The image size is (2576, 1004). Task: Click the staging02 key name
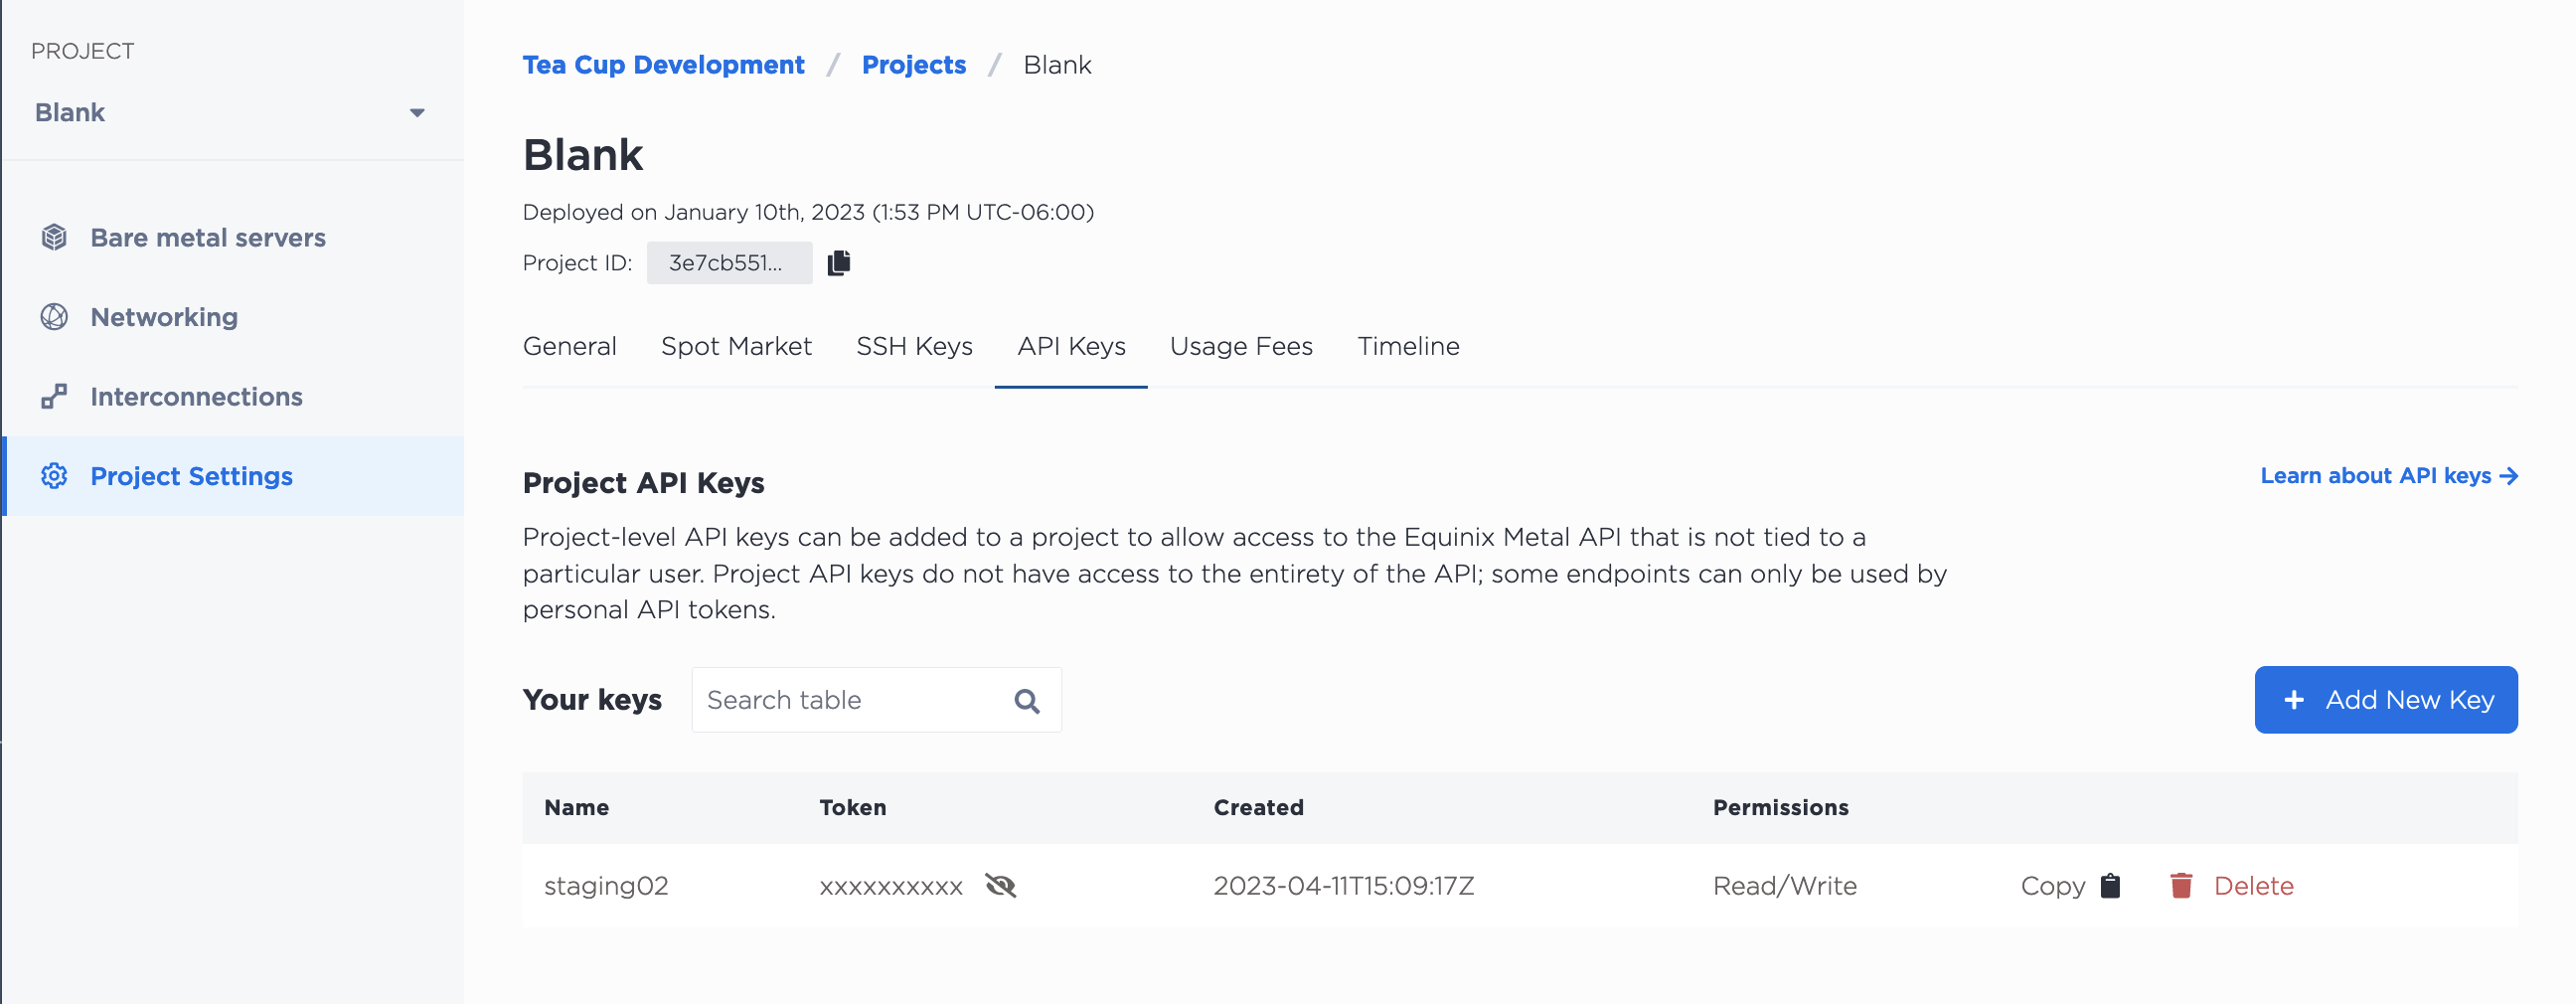606,886
